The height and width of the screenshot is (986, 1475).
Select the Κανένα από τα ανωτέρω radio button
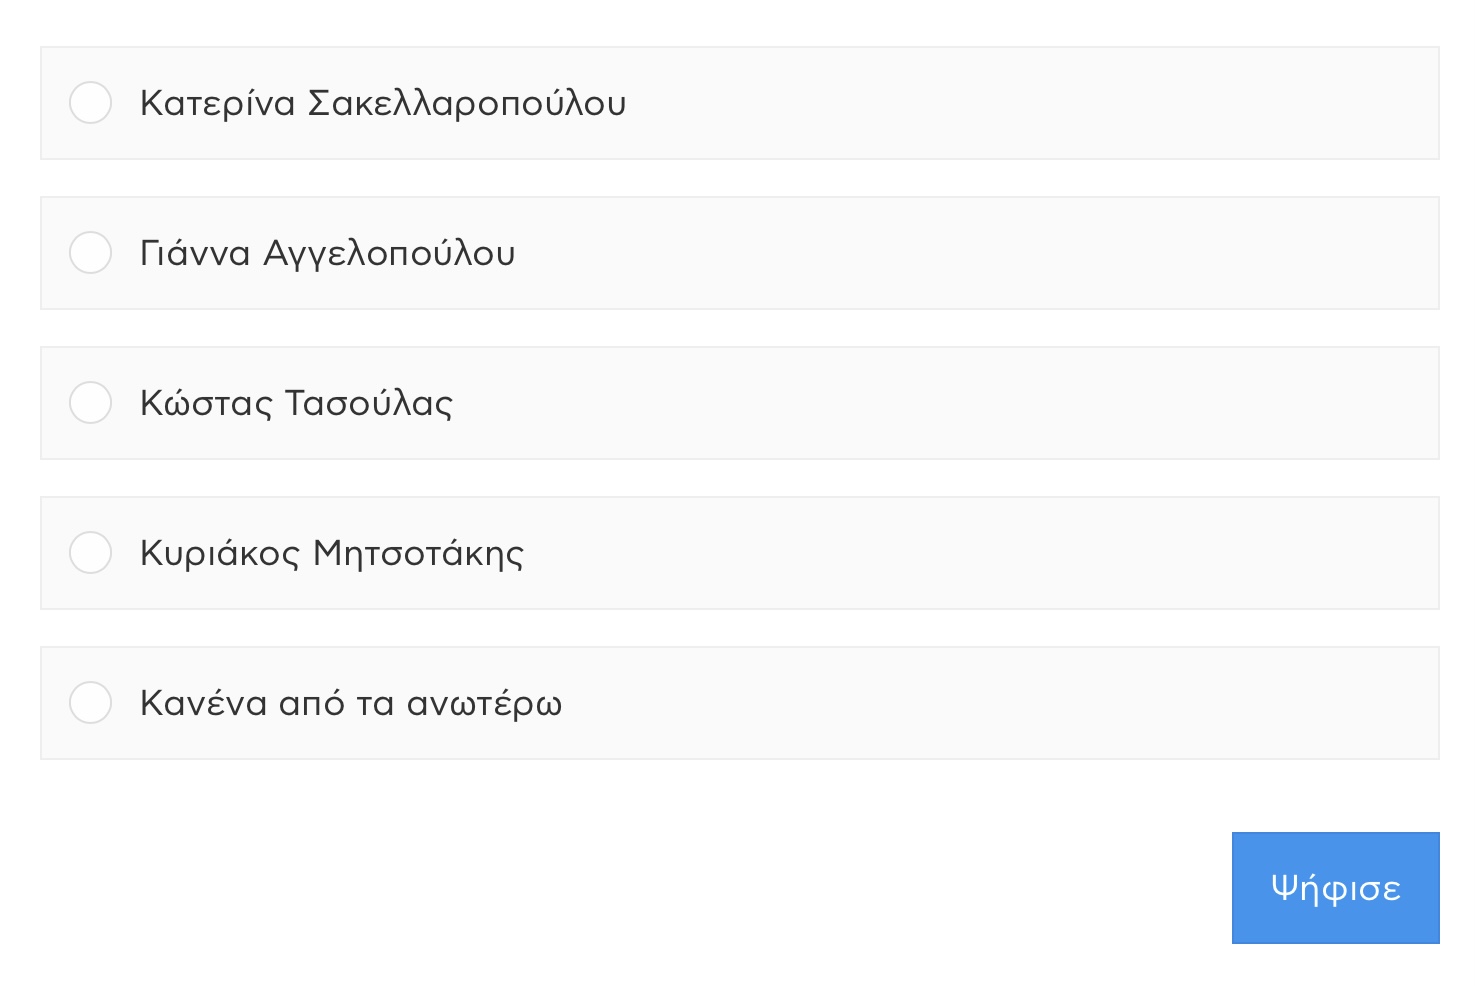click(x=90, y=703)
